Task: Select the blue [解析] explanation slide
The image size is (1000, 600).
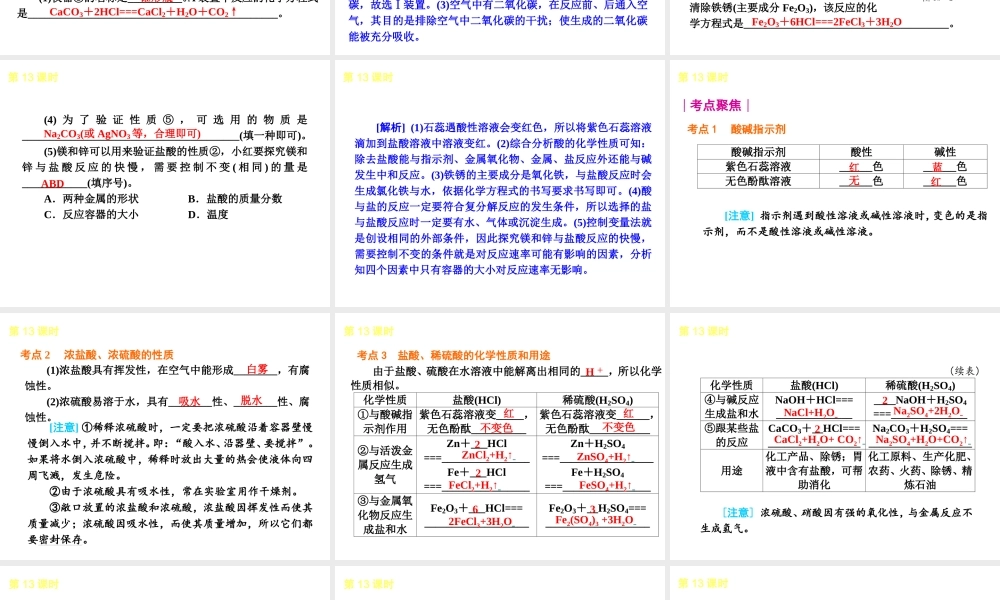Action: click(x=499, y=184)
